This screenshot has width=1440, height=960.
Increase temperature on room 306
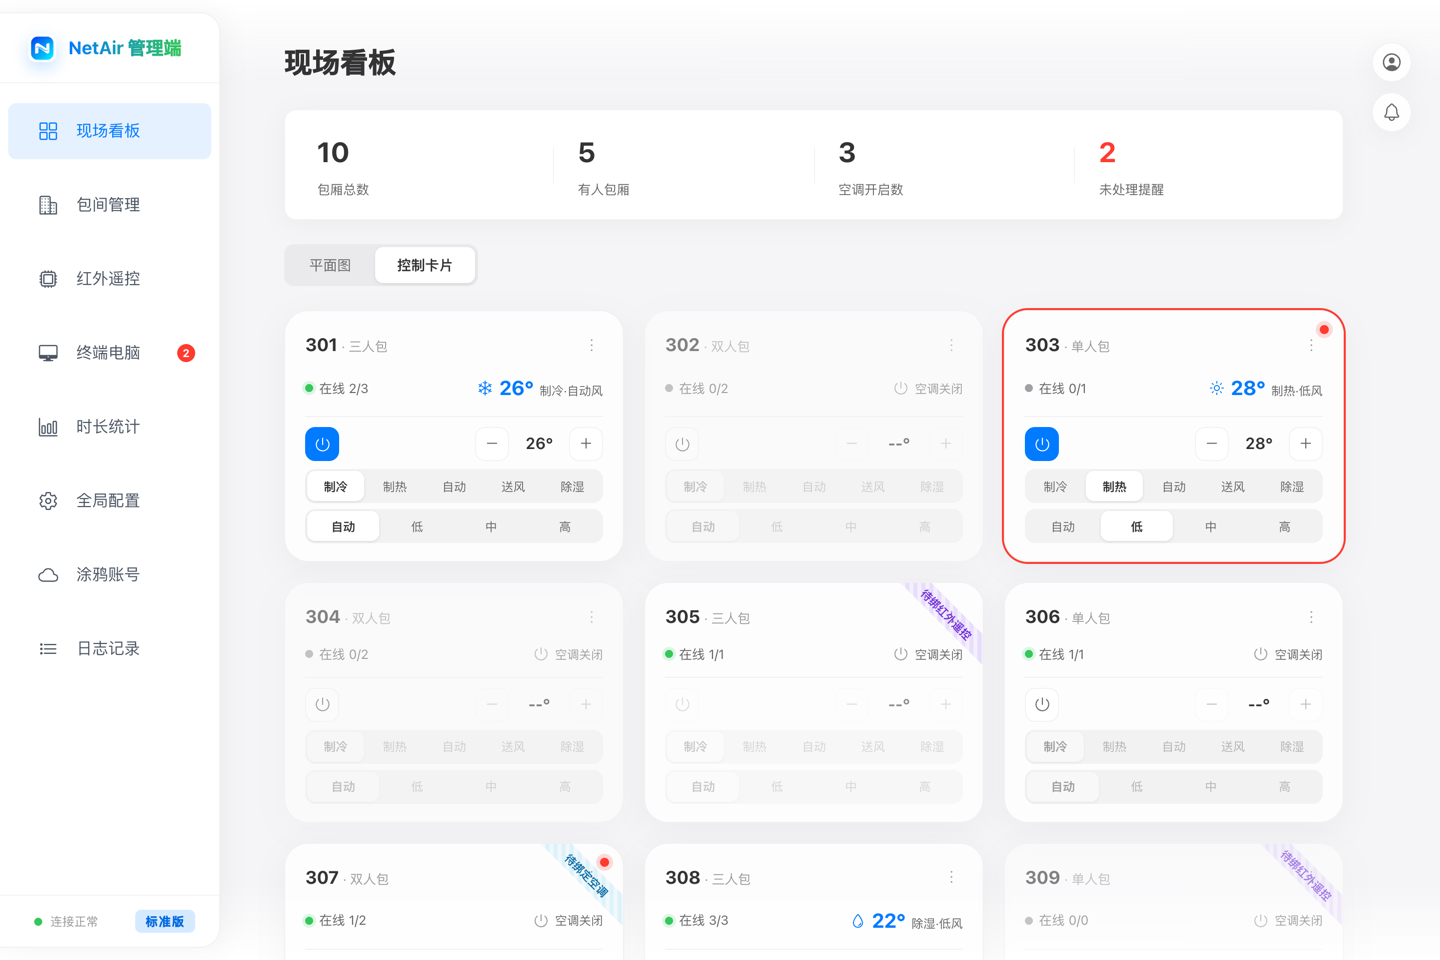pos(1306,704)
